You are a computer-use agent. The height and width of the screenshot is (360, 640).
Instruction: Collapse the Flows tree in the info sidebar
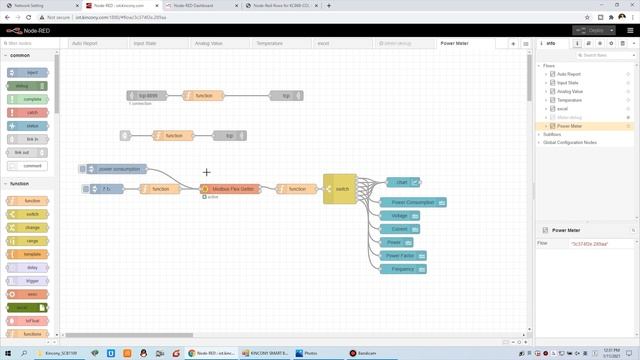(x=539, y=66)
